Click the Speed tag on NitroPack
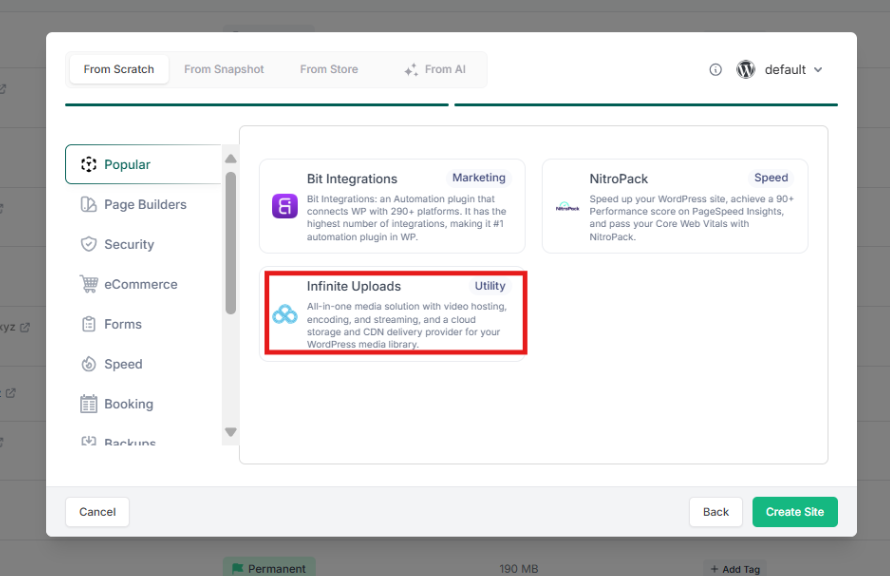 pos(771,178)
